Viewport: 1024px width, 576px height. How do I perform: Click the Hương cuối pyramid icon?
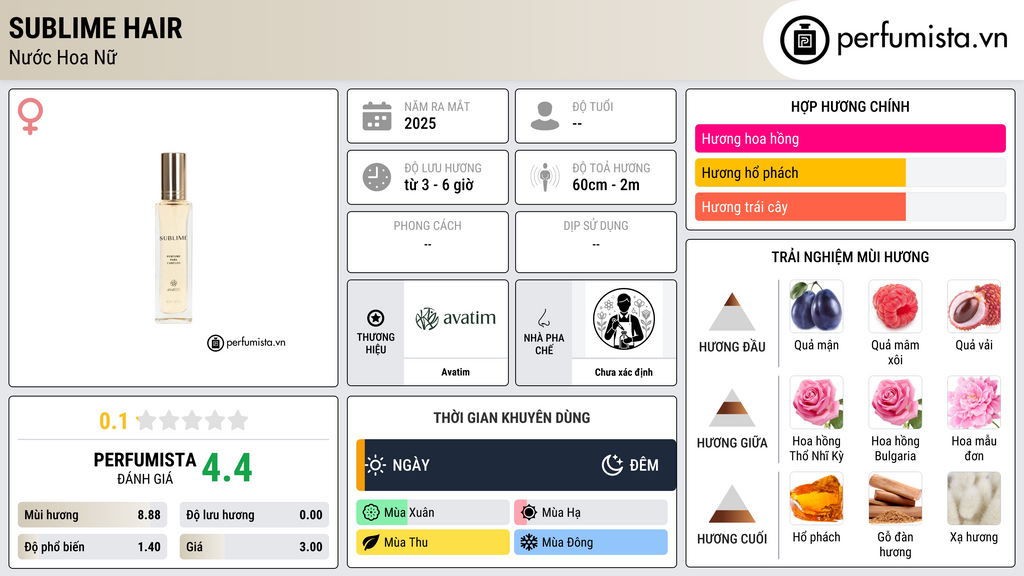[732, 504]
